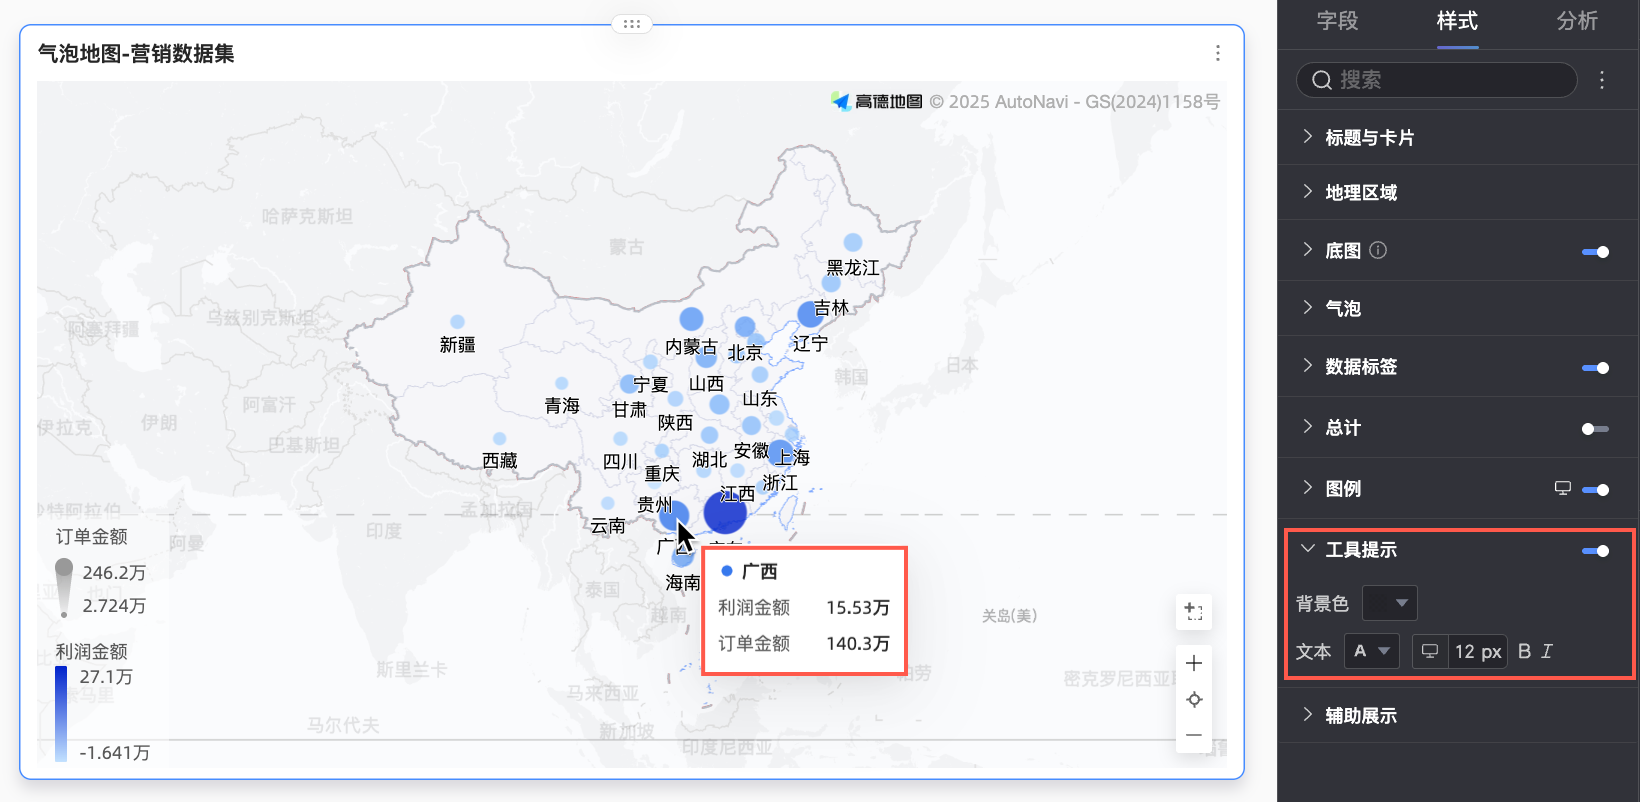Viewport: 1640px width, 802px height.
Task: Click the 140.3万 value in the tooltip
Action: (857, 643)
